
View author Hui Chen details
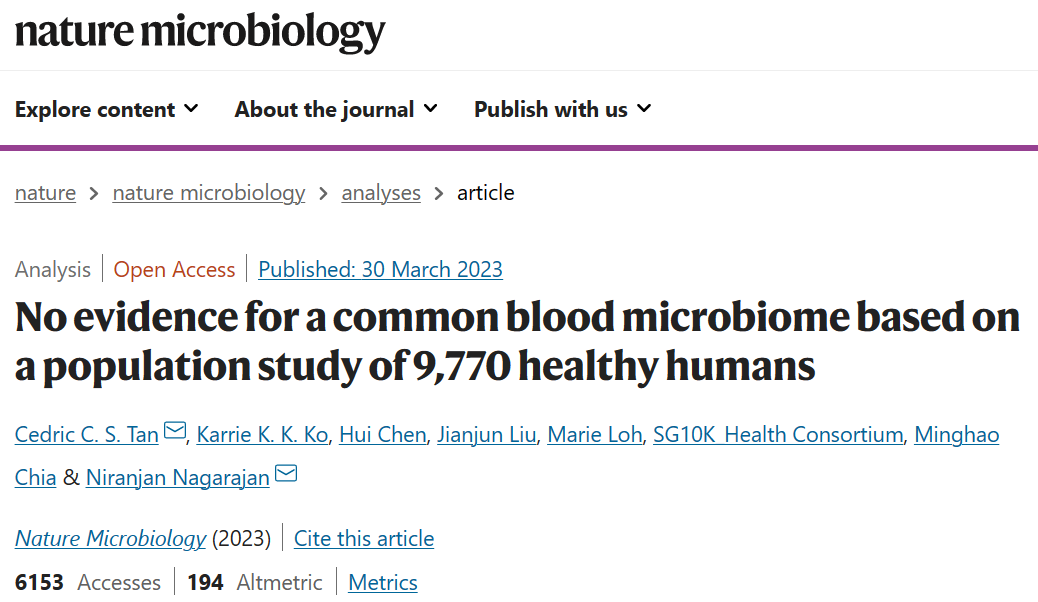click(x=383, y=434)
